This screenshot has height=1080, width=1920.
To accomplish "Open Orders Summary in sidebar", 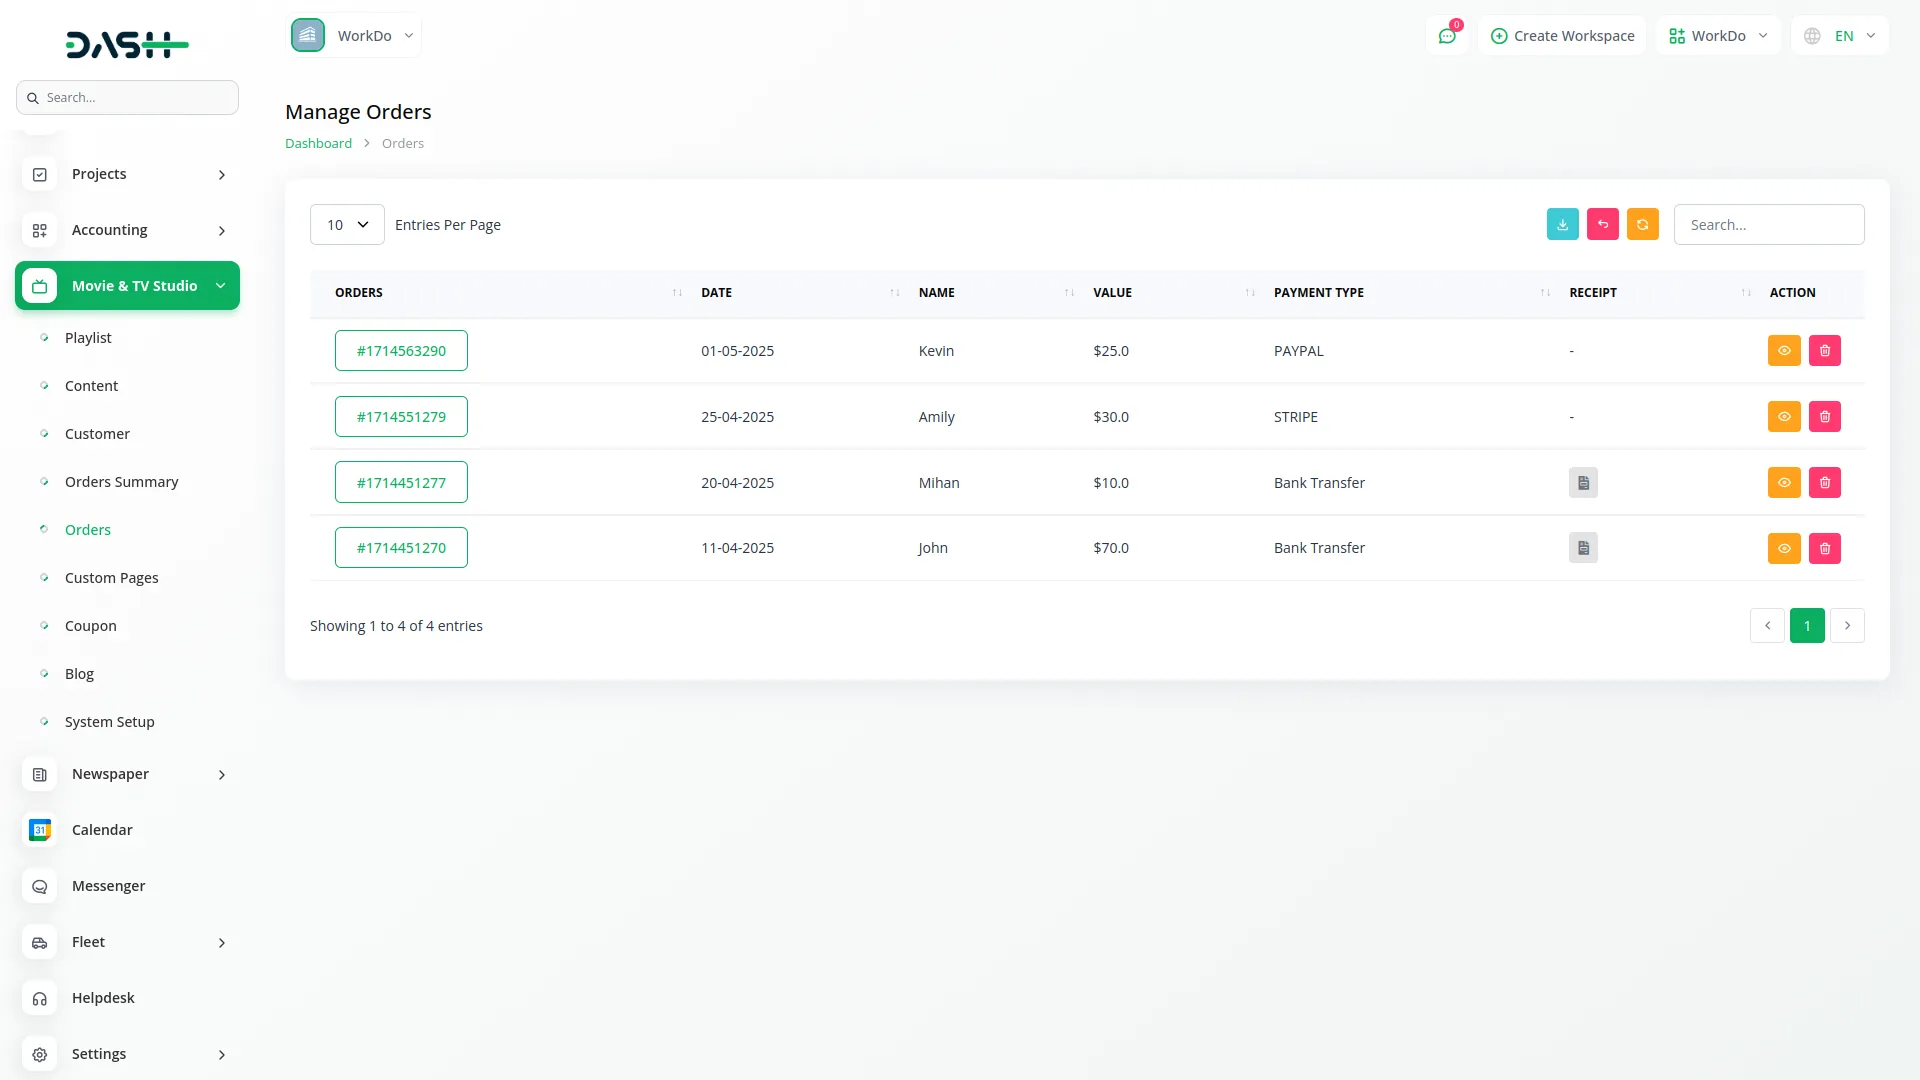I will 121,482.
